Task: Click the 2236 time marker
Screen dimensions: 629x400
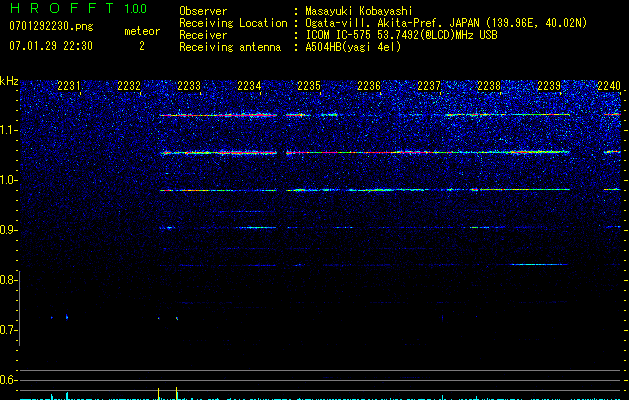Action: point(369,86)
